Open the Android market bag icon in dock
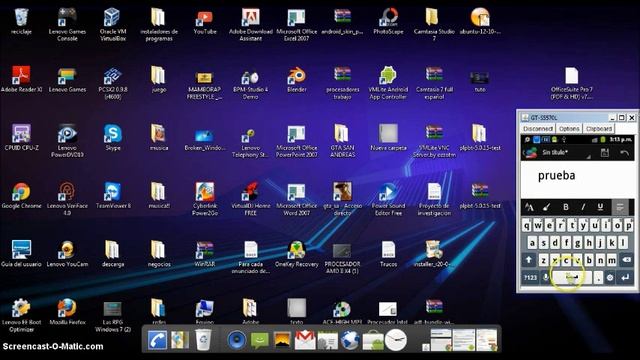Image resolution: width=640 pixels, height=360 pixels. 373,341
